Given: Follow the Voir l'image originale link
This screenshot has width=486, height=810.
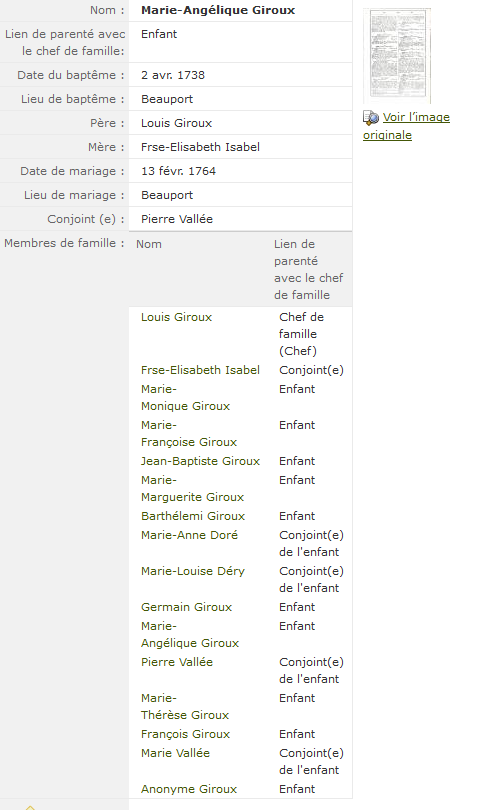Looking at the screenshot, I should [406, 126].
